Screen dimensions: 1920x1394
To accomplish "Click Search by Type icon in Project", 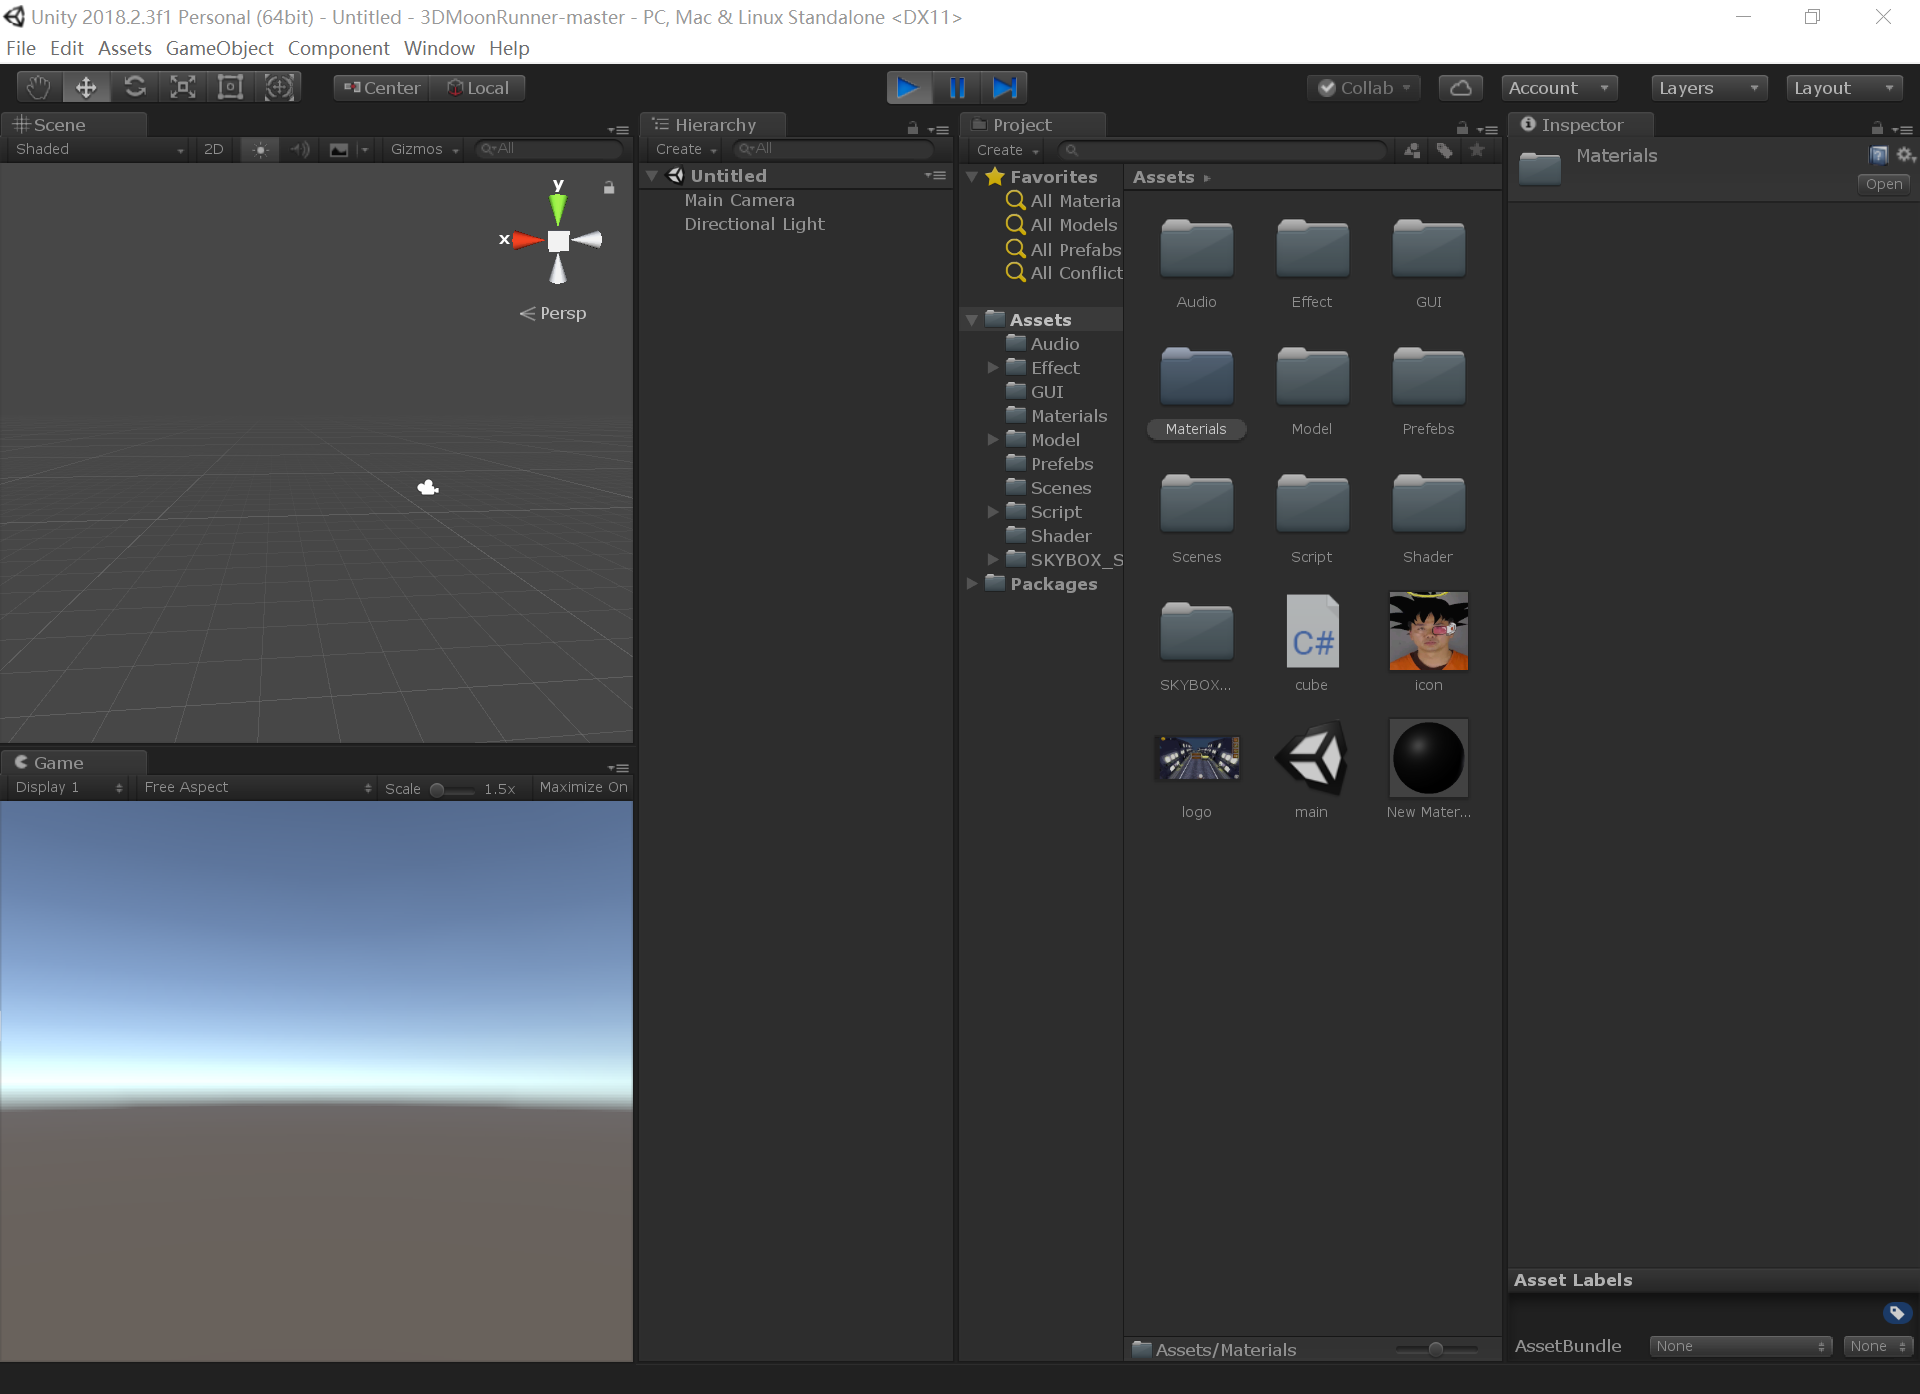I will [x=1412, y=150].
